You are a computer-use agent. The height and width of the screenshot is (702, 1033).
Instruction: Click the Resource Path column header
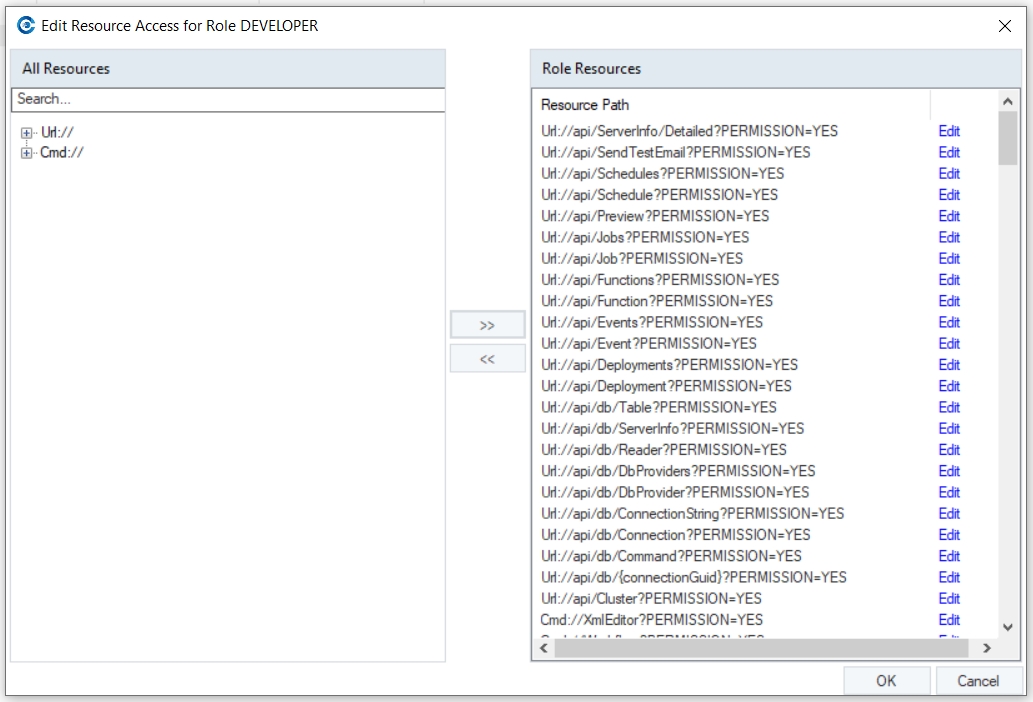click(x=731, y=105)
